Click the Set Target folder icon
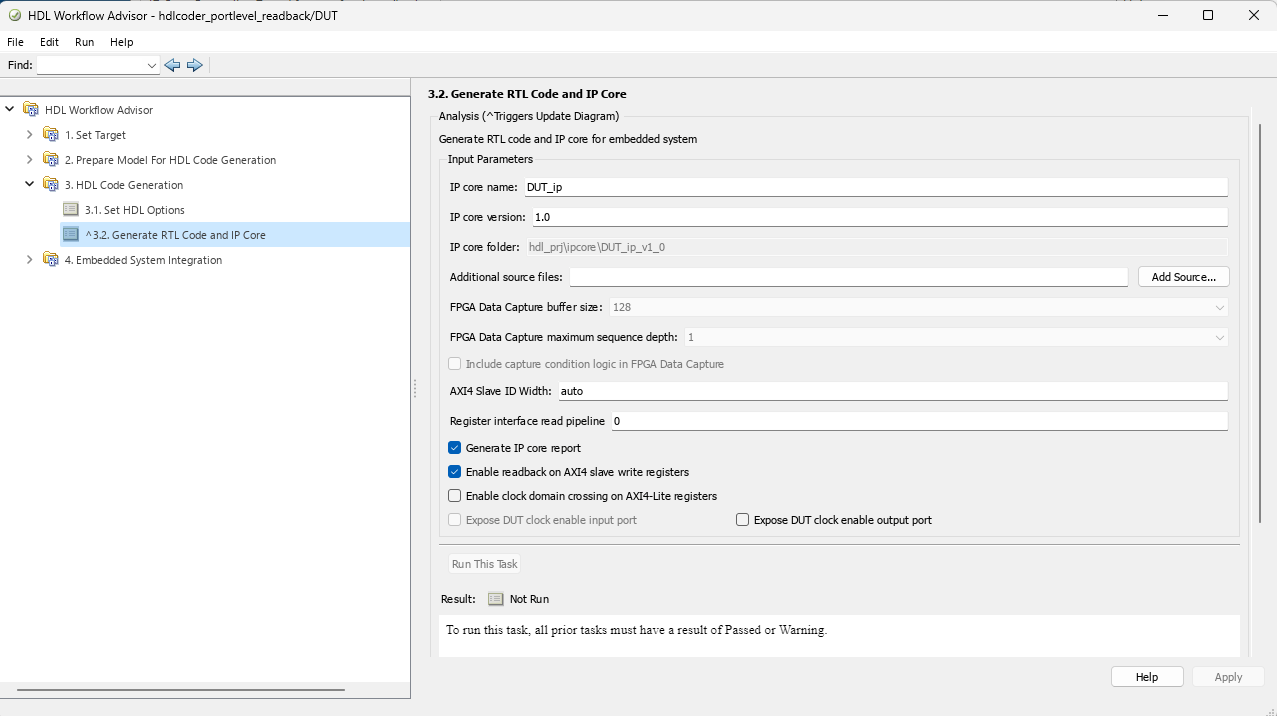Image resolution: width=1277 pixels, height=716 pixels. tap(51, 135)
